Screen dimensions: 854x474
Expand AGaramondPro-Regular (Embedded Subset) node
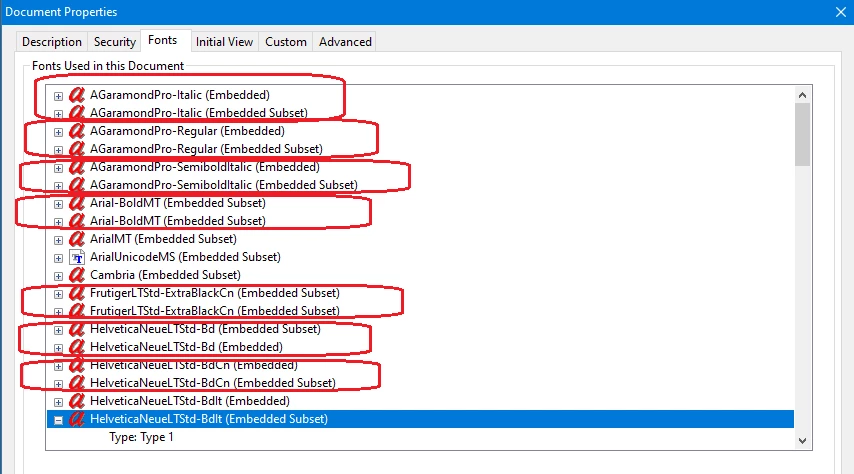[x=58, y=150]
